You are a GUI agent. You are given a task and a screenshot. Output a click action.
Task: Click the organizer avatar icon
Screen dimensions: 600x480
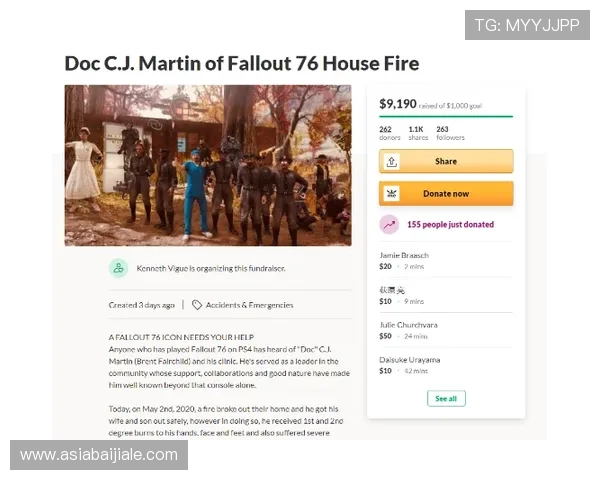119,268
